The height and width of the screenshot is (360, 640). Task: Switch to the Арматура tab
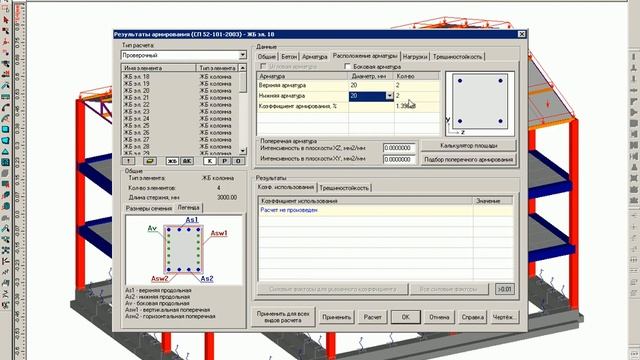coord(315,57)
